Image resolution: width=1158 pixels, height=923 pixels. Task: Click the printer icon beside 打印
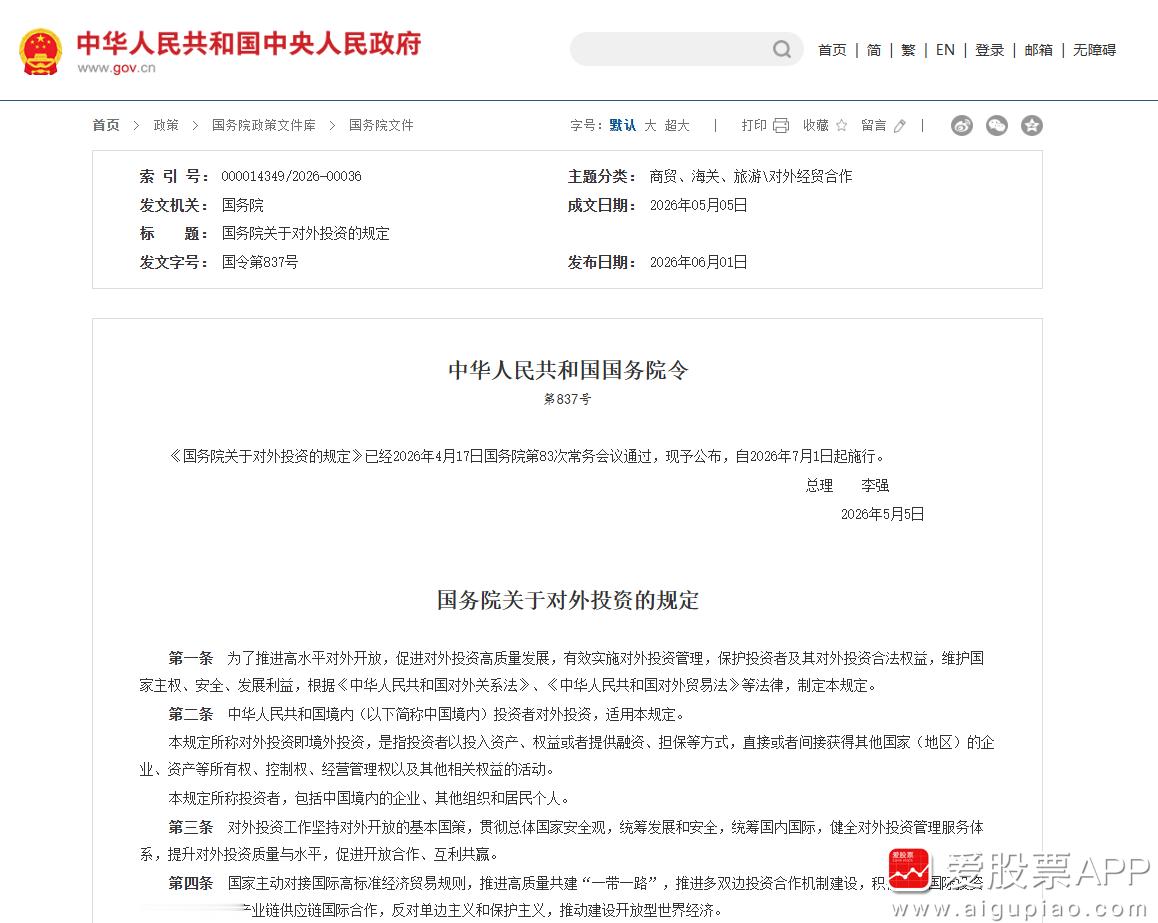[781, 126]
